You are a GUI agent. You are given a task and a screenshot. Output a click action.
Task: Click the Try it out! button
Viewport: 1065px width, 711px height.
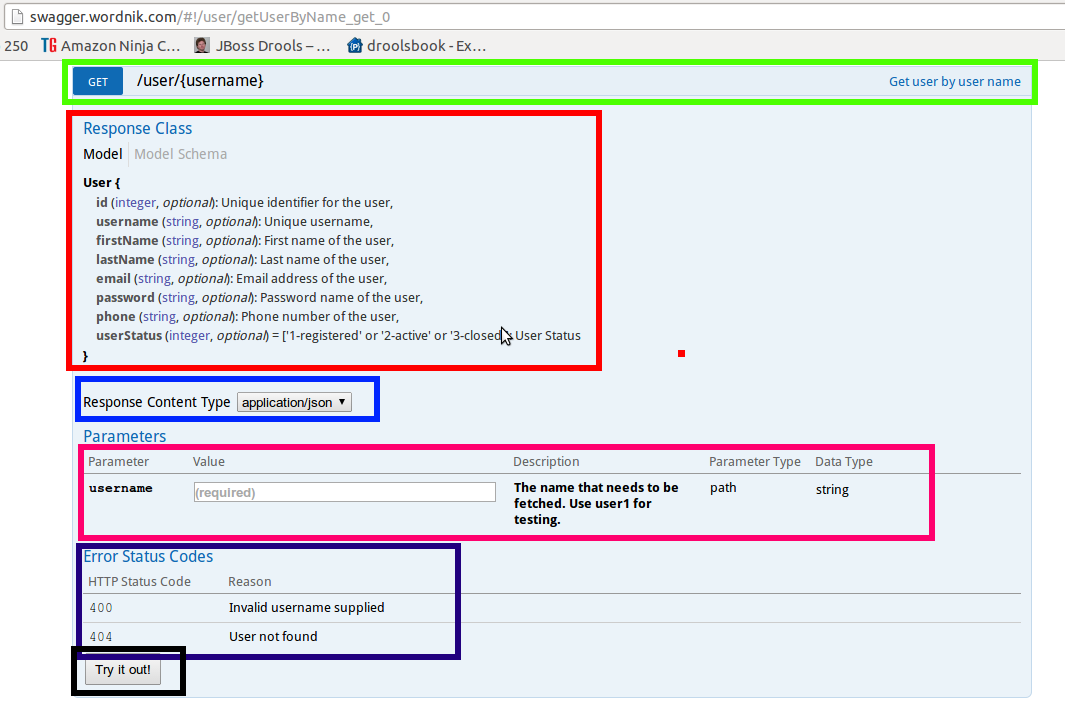[x=123, y=670]
